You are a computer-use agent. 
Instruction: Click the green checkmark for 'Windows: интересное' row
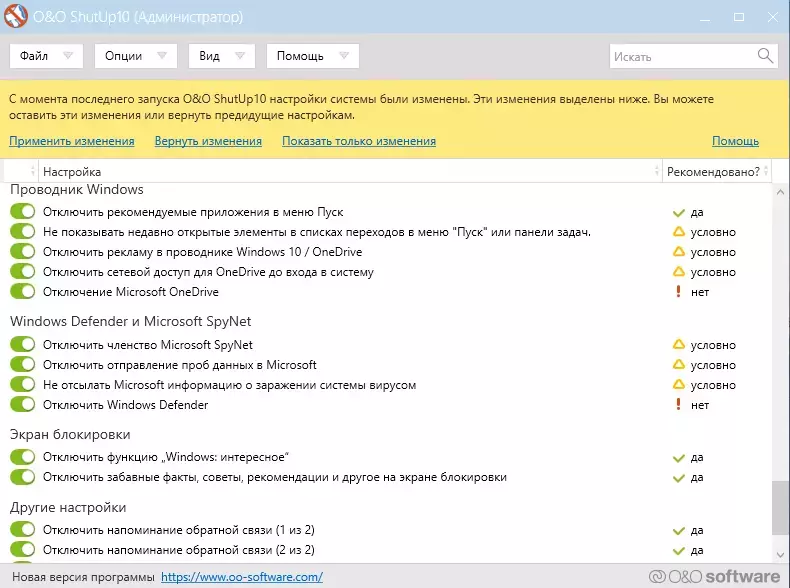pyautogui.click(x=679, y=458)
